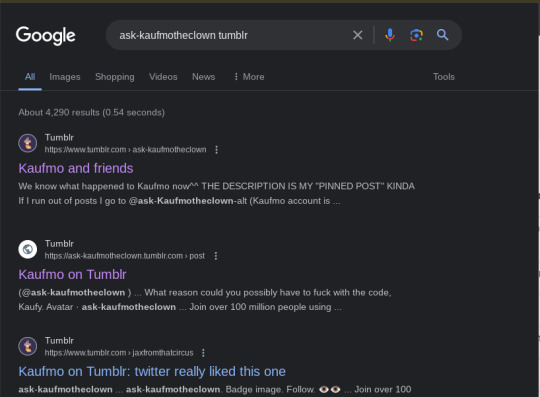Screen dimensions: 540x397
Task: Open the three-dot menu beside the ask-kaufmotheclown URL
Action: [x=217, y=150]
